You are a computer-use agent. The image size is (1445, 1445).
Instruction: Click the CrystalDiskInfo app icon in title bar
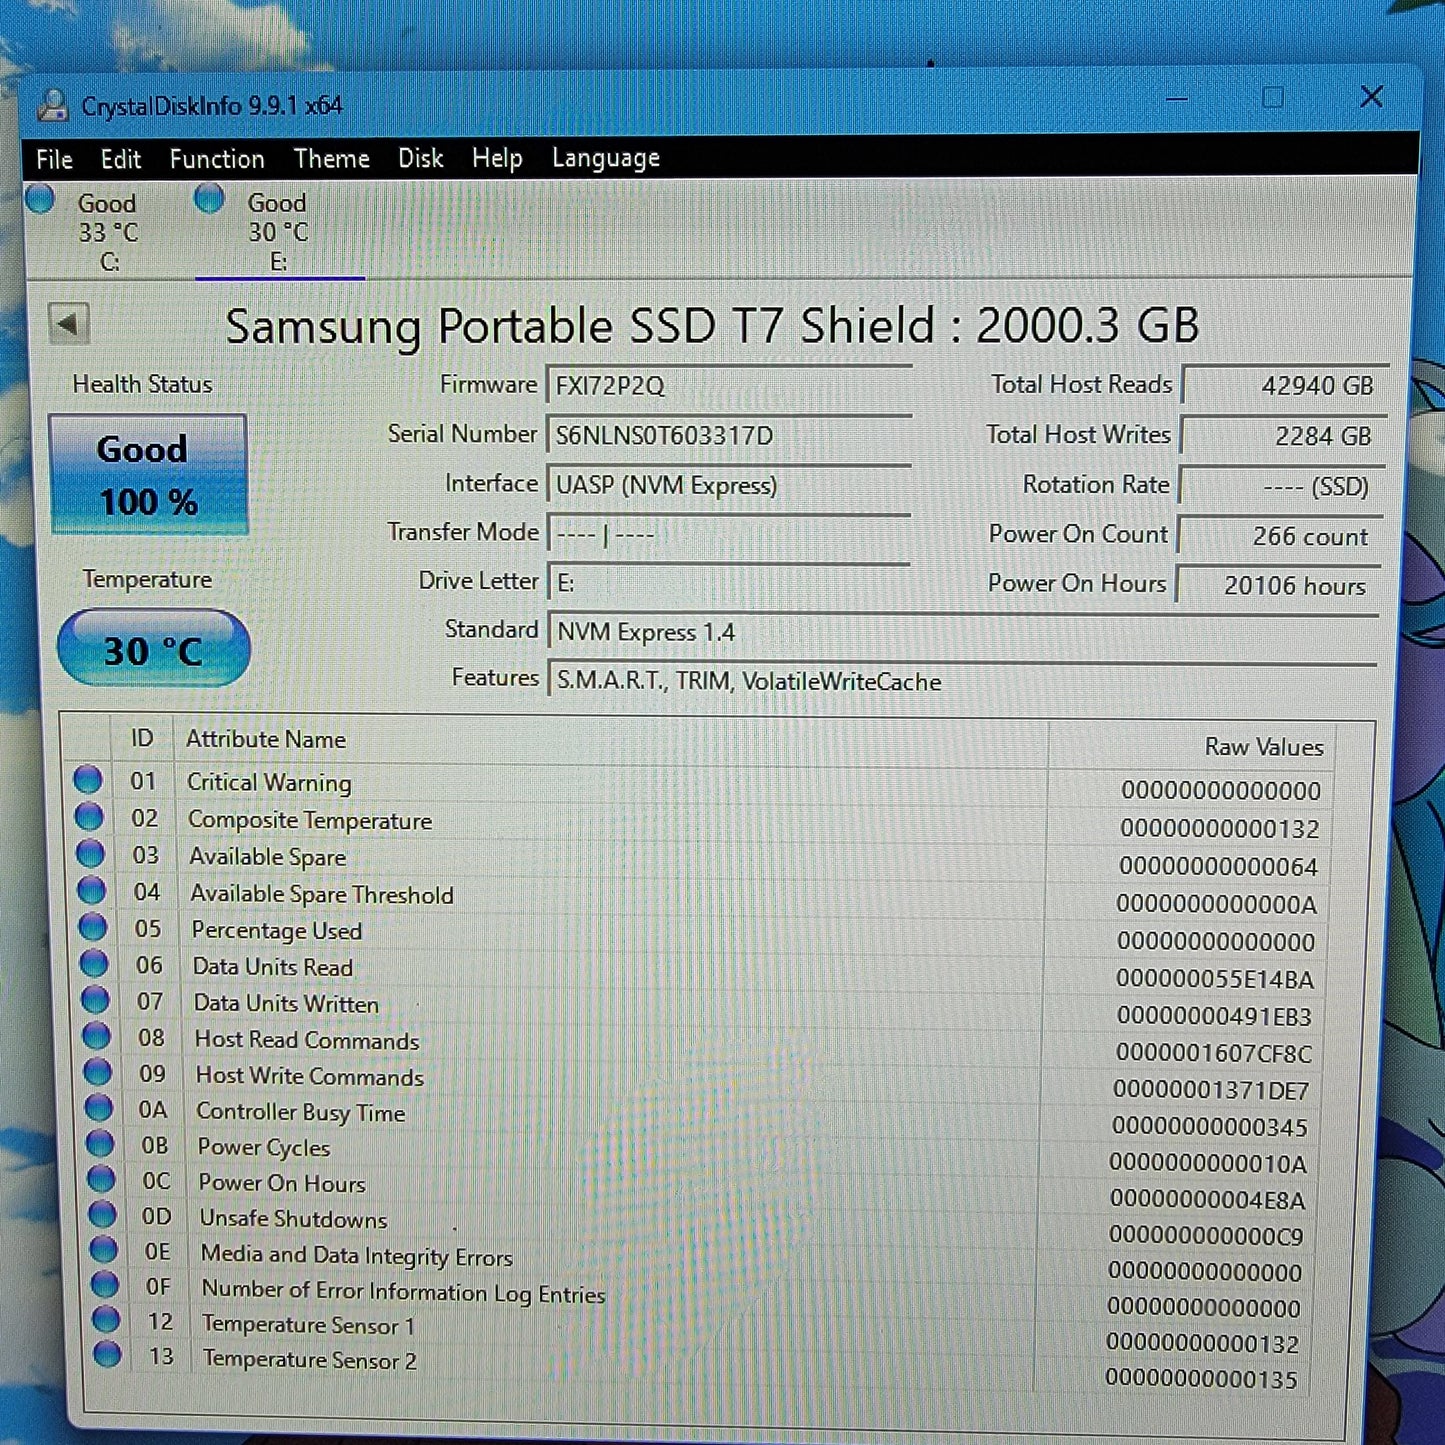click(x=52, y=105)
